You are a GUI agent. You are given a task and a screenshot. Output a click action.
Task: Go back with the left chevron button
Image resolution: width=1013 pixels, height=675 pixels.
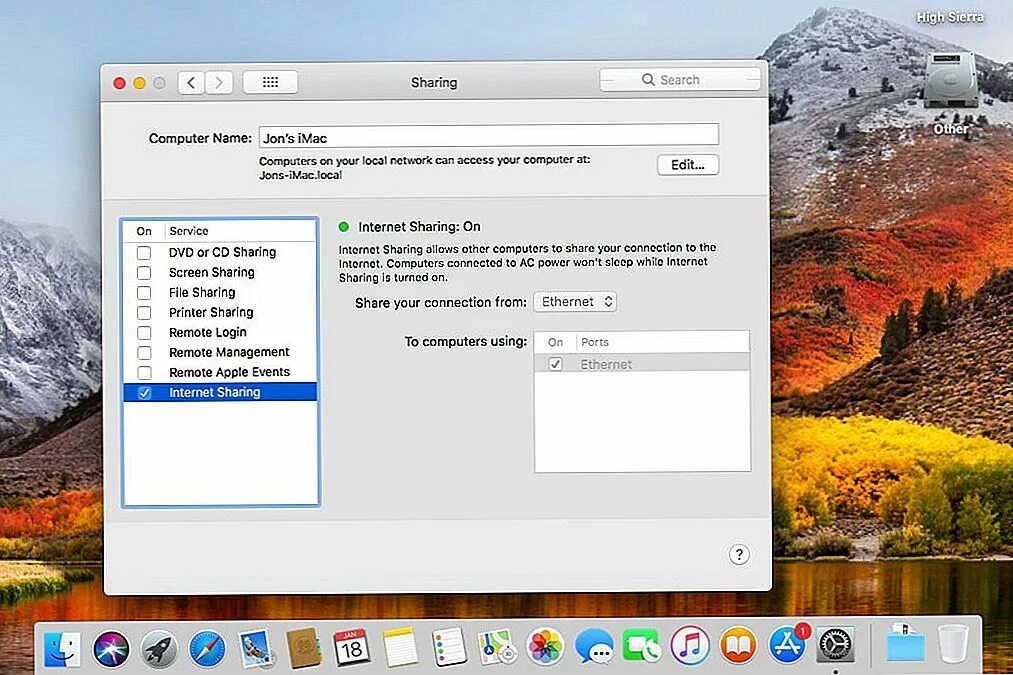[x=191, y=82]
